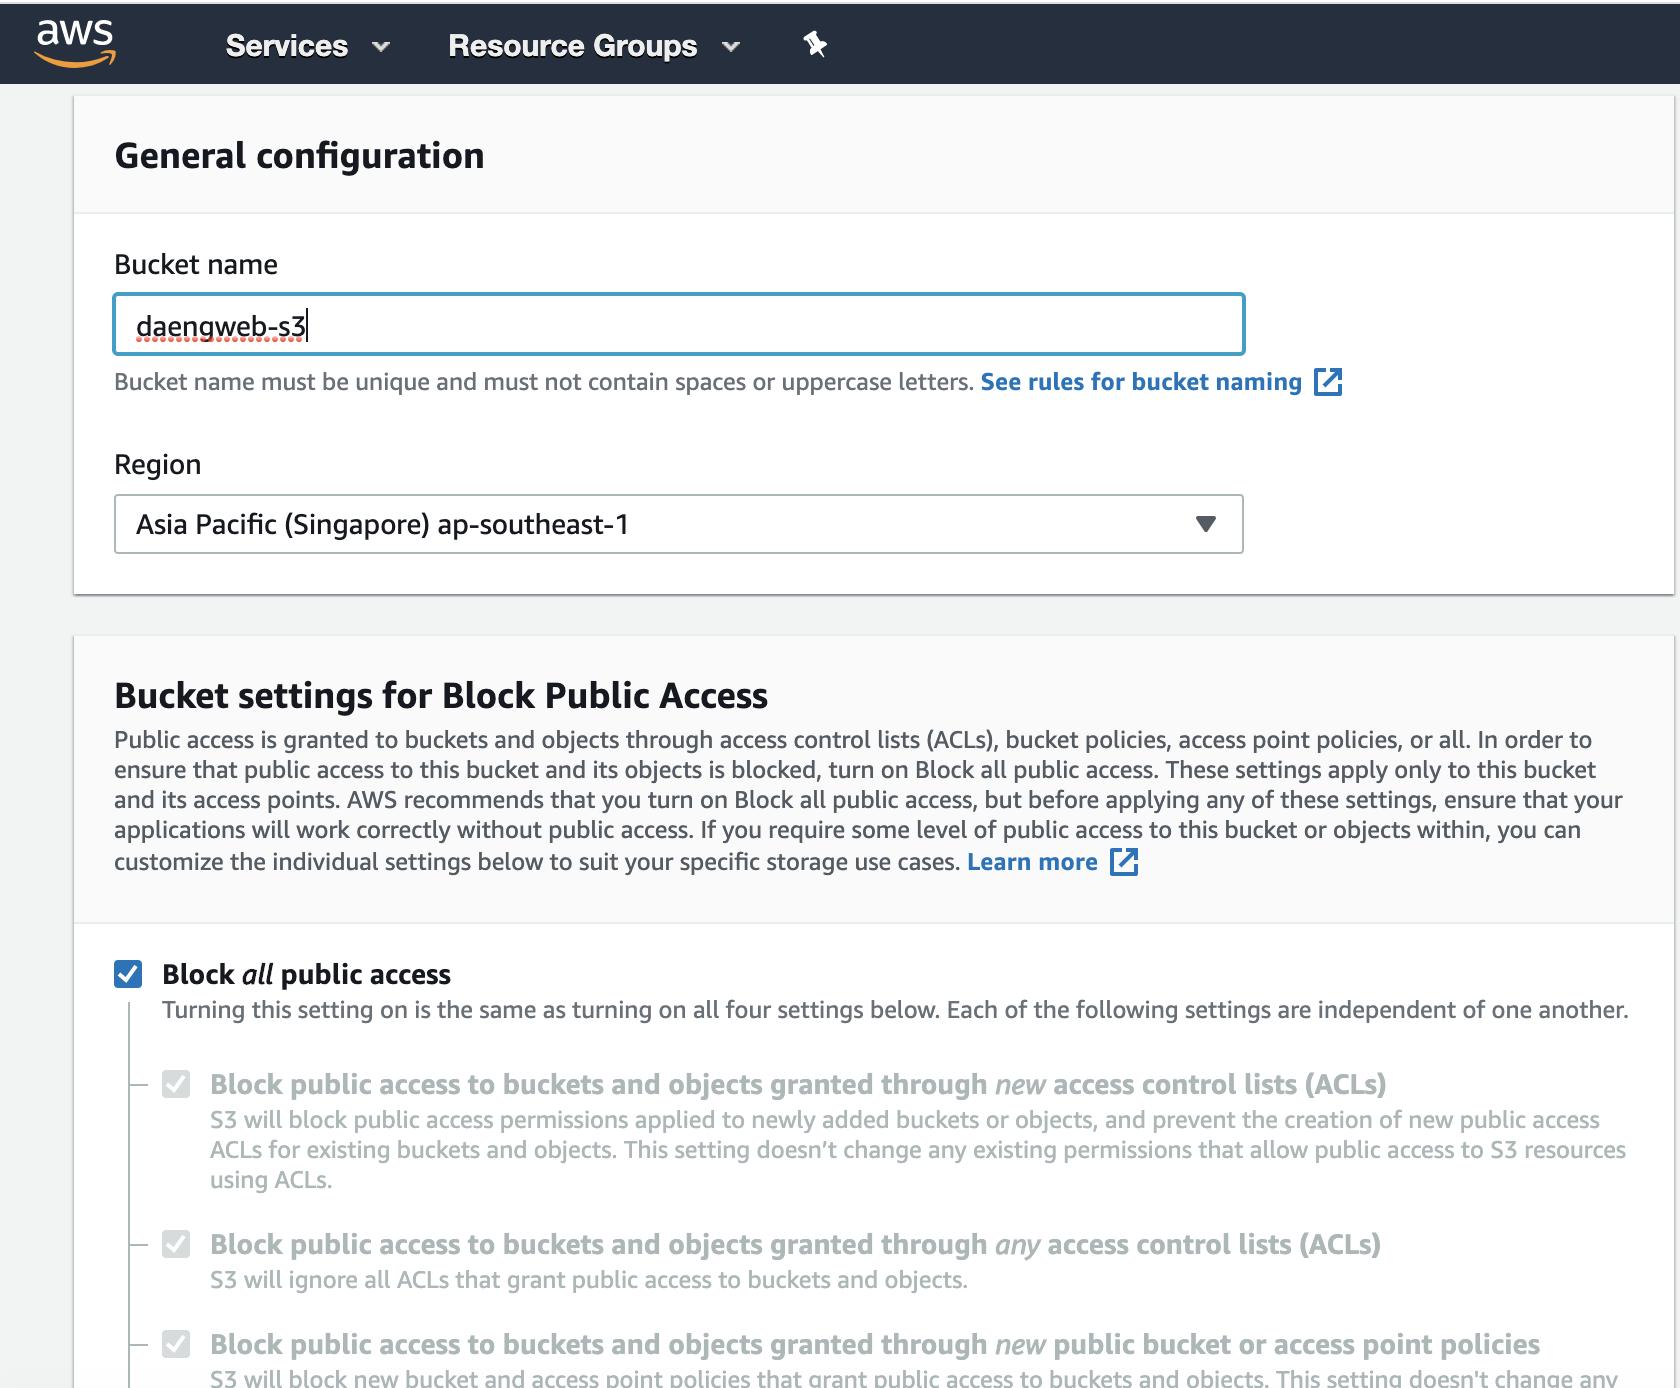Click the checkbox for ignoring any ACLs

pyautogui.click(x=176, y=1244)
